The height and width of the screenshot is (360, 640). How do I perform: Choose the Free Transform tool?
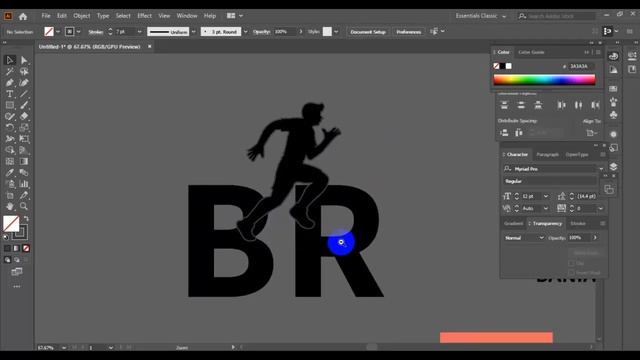[24, 139]
